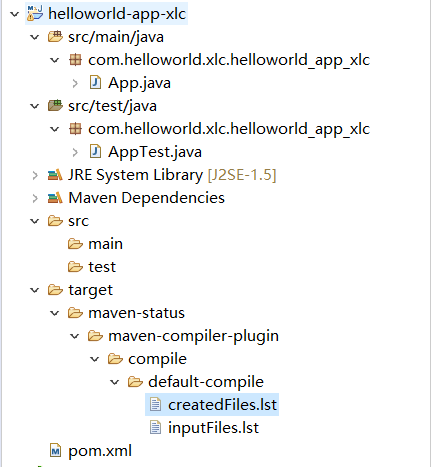Collapse the maven-compiler-plugin folder node
This screenshot has height=467, width=431.
(x=74, y=336)
